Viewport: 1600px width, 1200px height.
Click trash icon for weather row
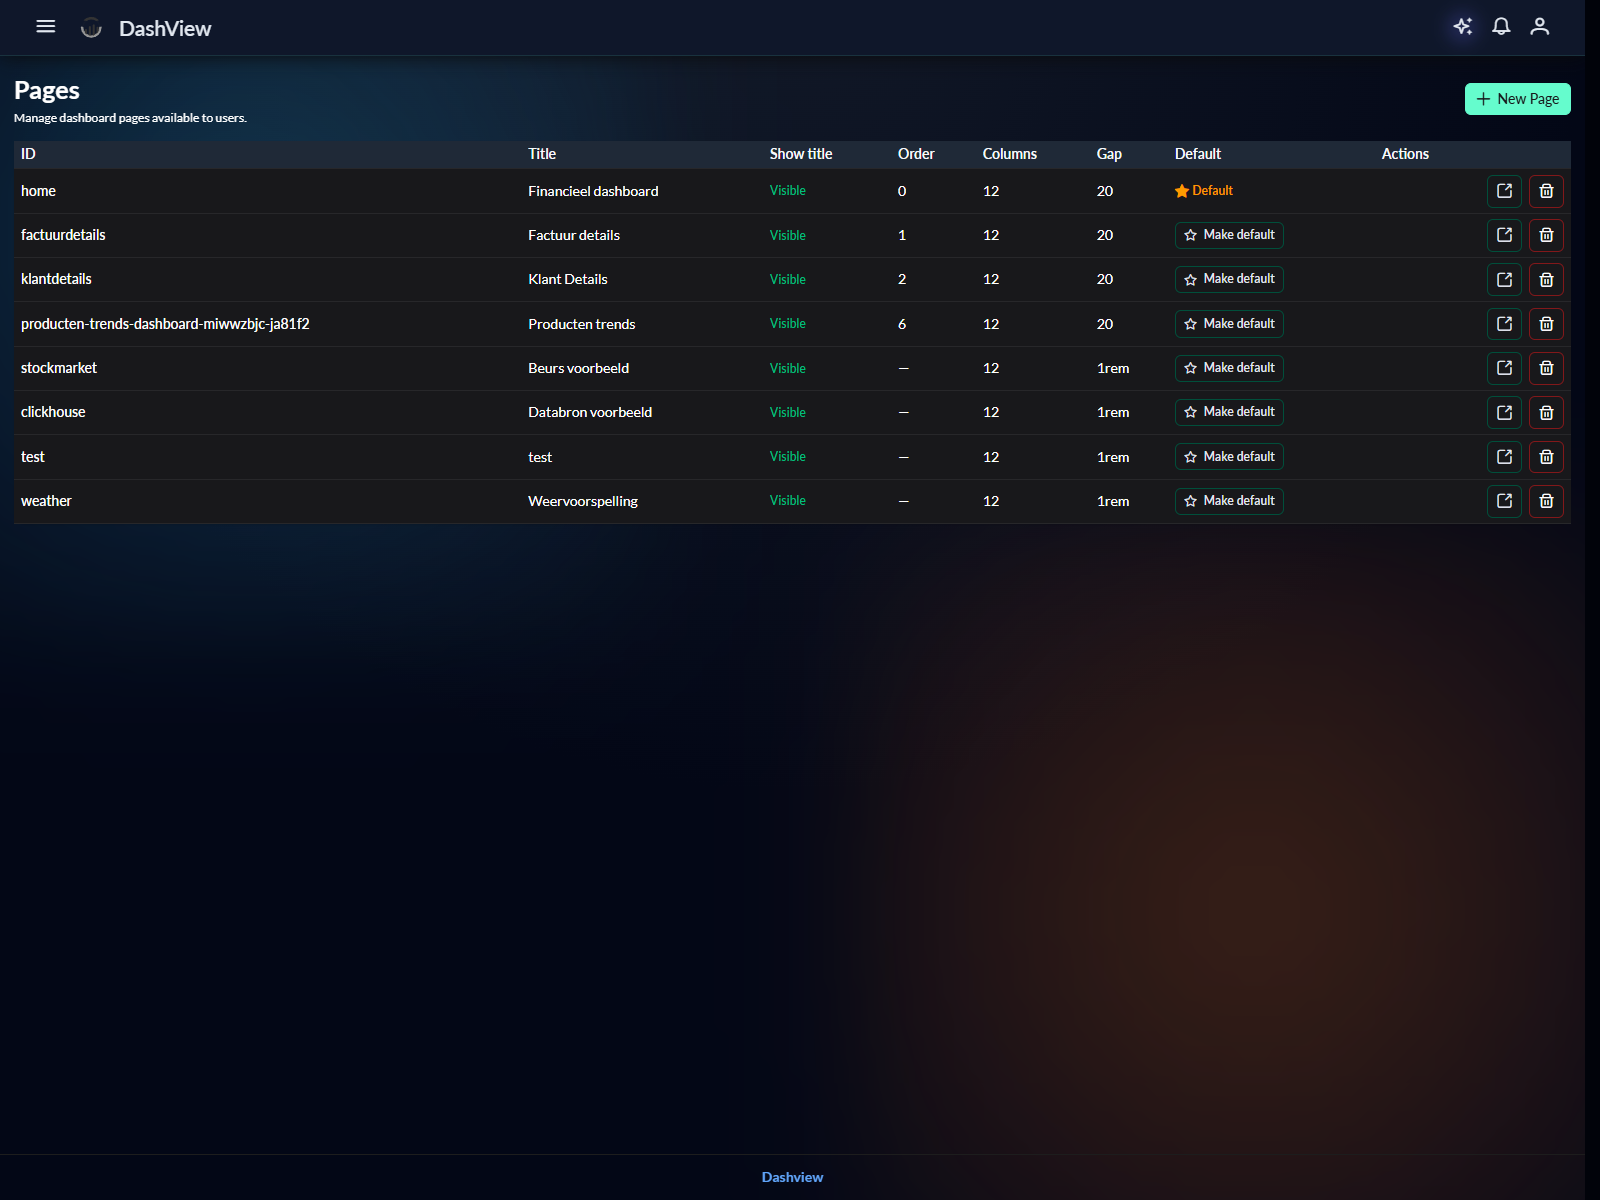pyautogui.click(x=1546, y=501)
